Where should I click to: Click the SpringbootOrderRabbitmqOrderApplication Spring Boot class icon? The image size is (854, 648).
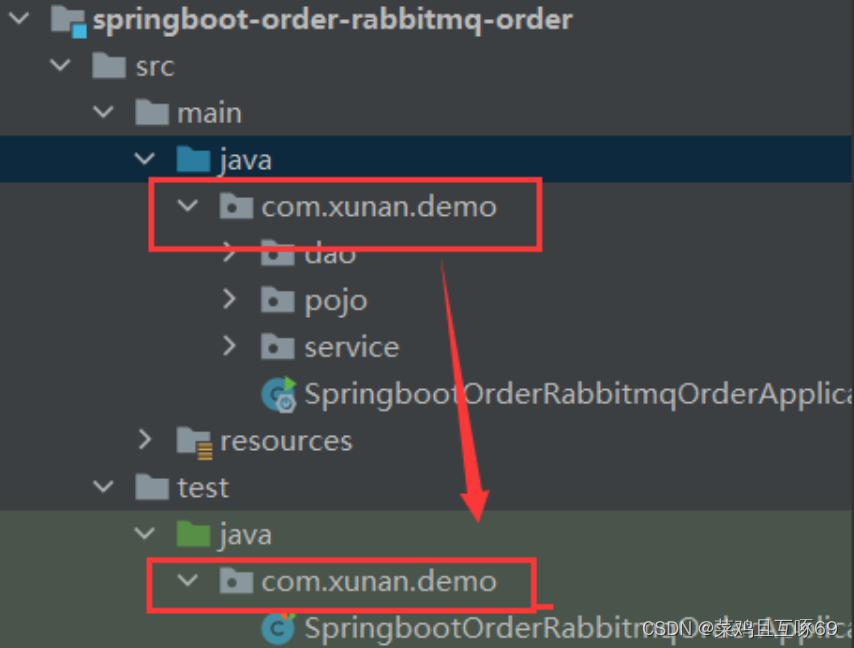tap(279, 393)
